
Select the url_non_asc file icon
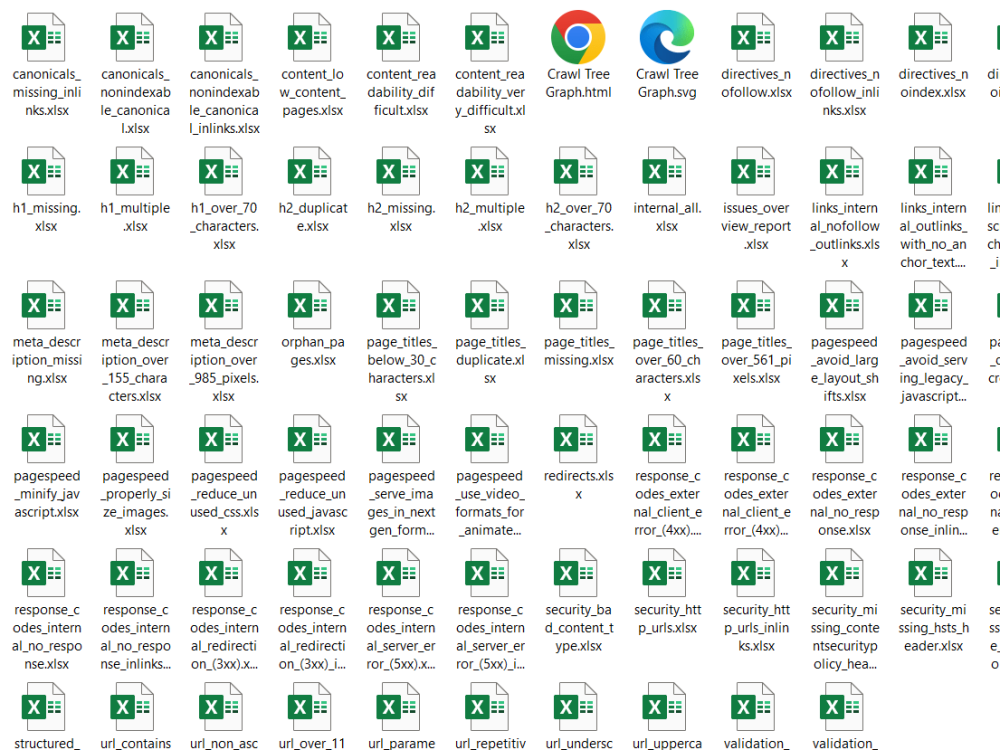(221, 707)
